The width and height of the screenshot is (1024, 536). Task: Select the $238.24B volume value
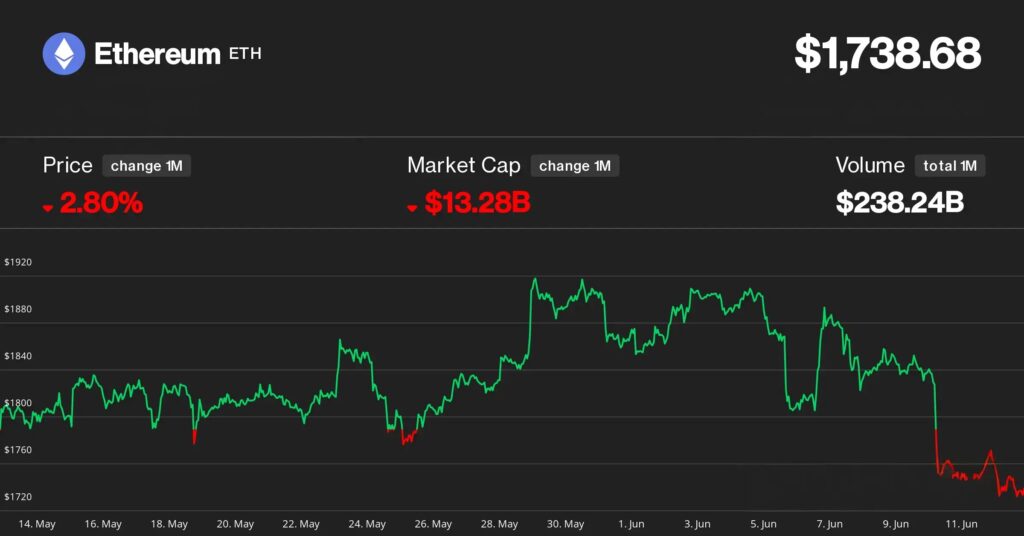900,204
